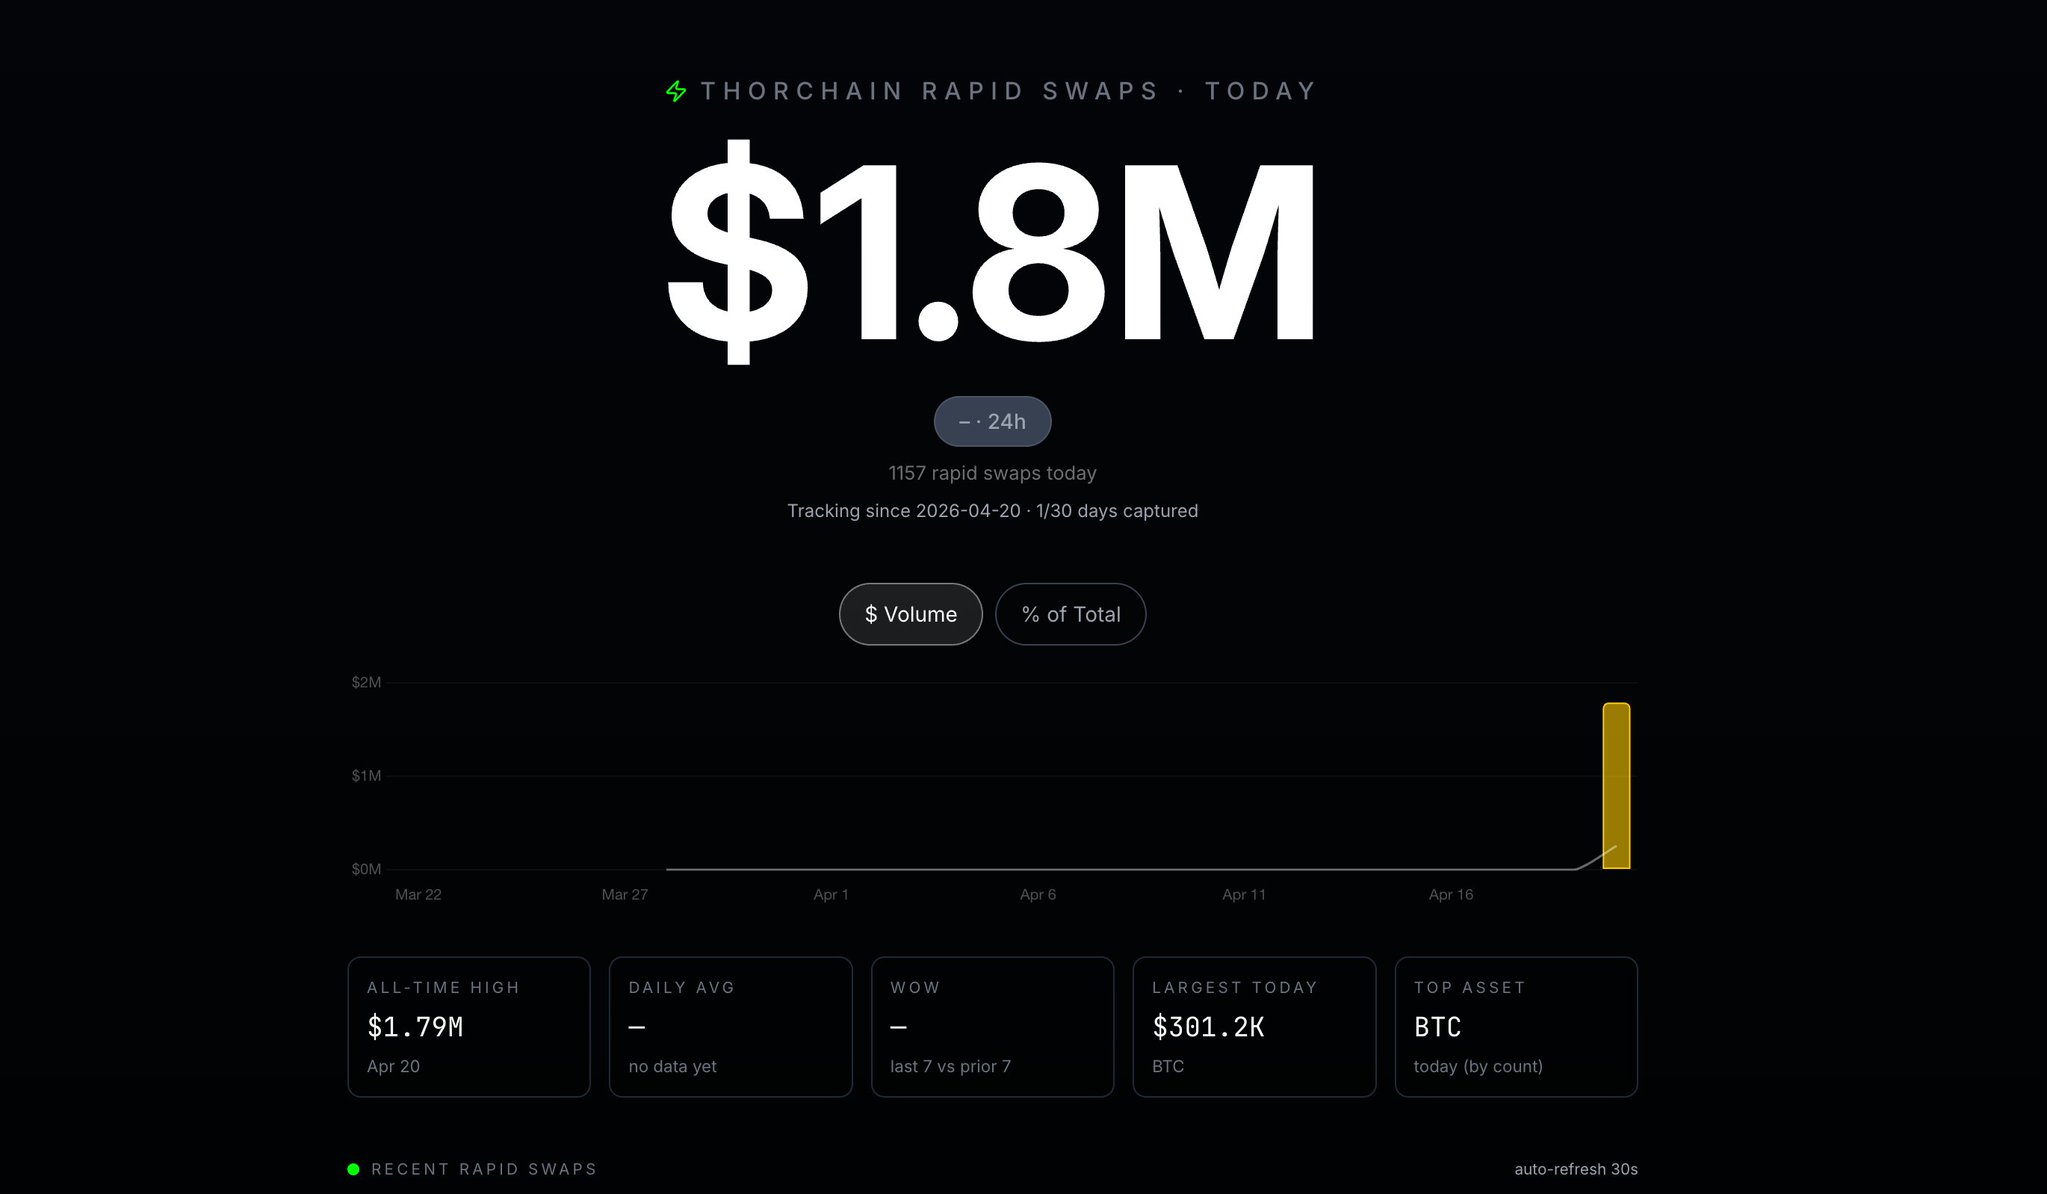This screenshot has height=1194, width=2047.
Task: Click the green lightning bolt icon
Action: [676, 92]
